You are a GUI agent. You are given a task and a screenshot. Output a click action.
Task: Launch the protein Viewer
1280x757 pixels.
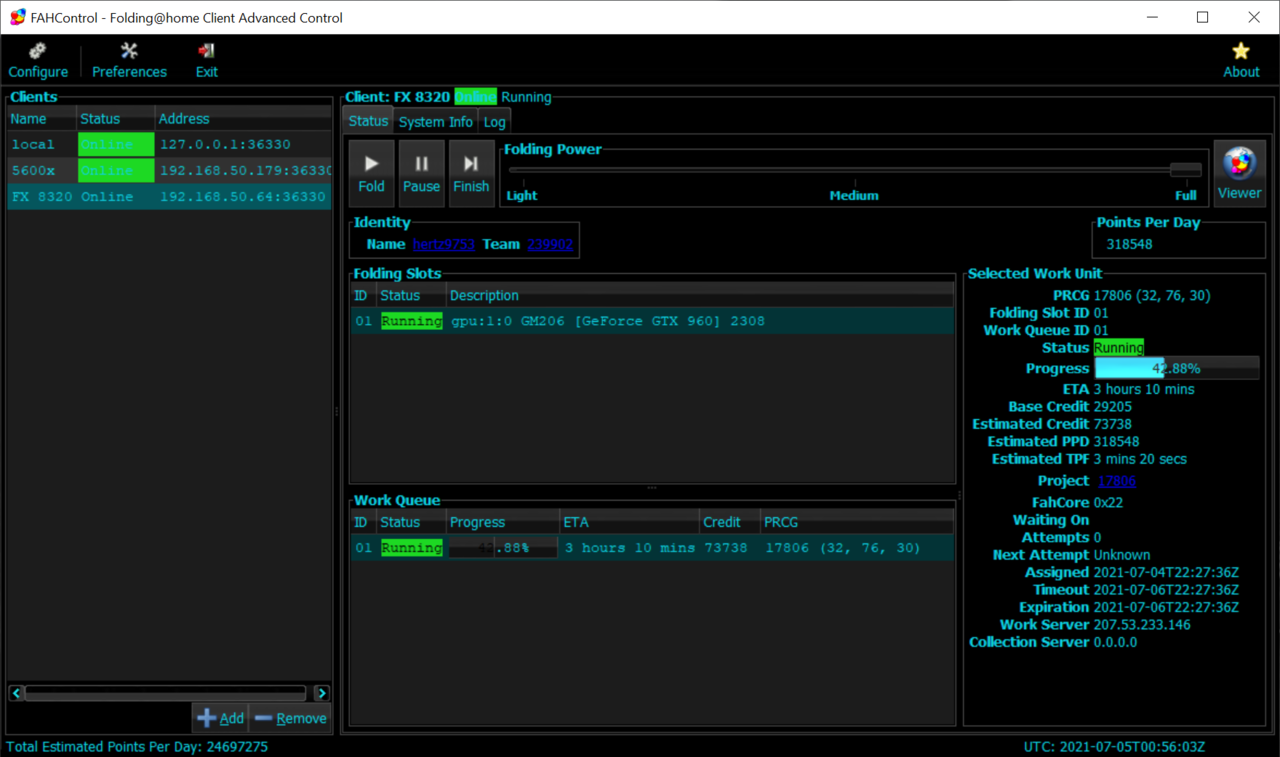pyautogui.click(x=1239, y=173)
